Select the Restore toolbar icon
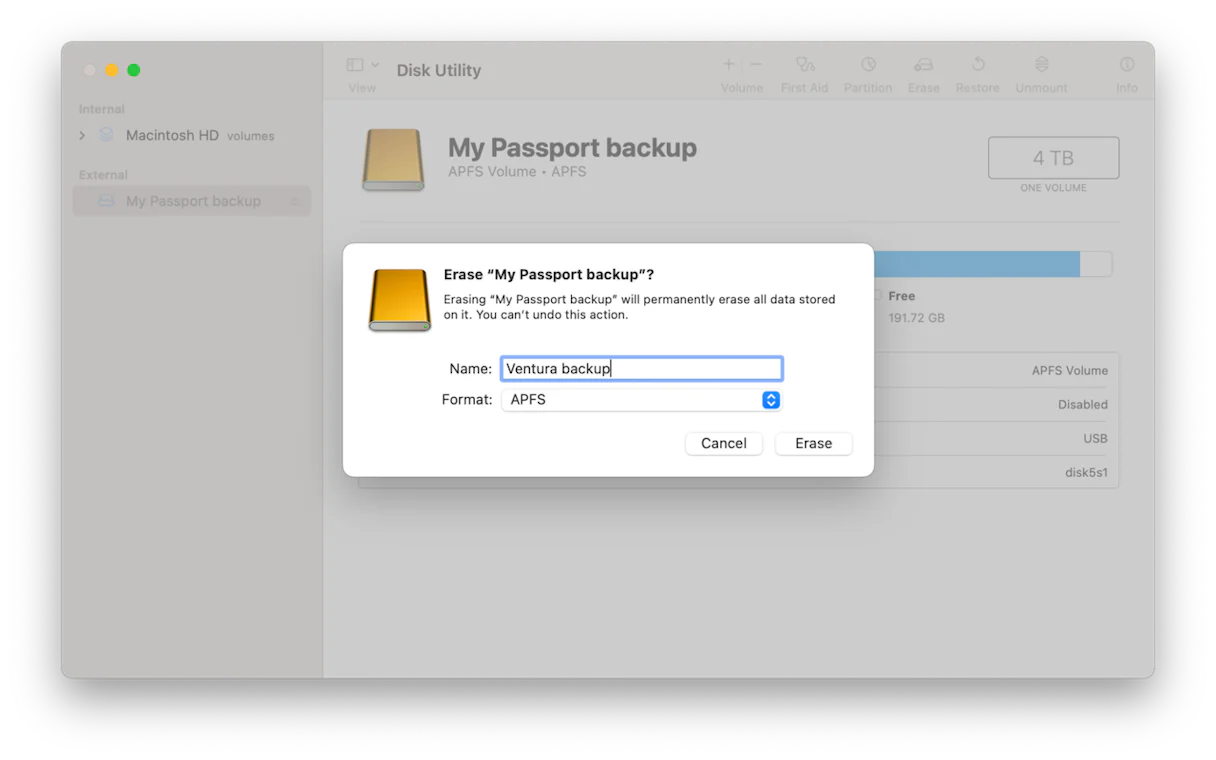The height and width of the screenshot is (760, 1216). [x=977, y=66]
